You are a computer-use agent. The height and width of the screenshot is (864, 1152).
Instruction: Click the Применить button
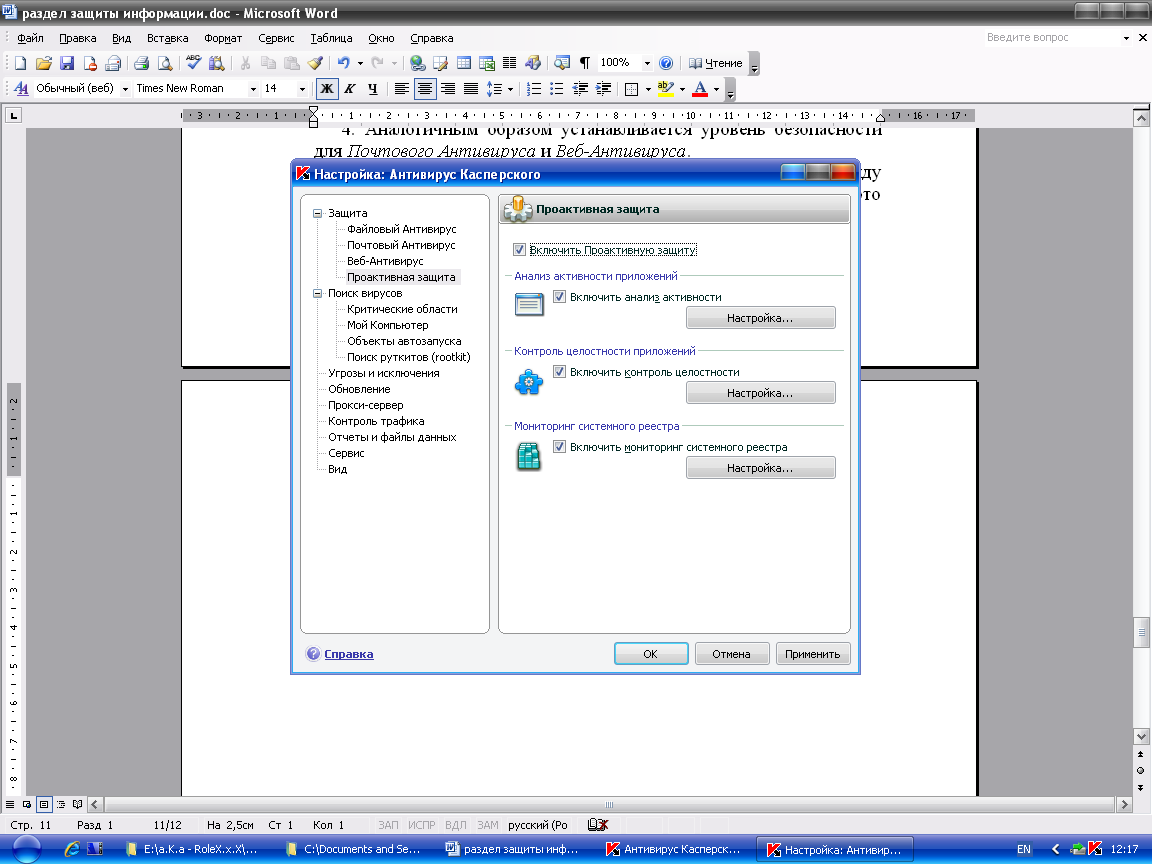813,654
